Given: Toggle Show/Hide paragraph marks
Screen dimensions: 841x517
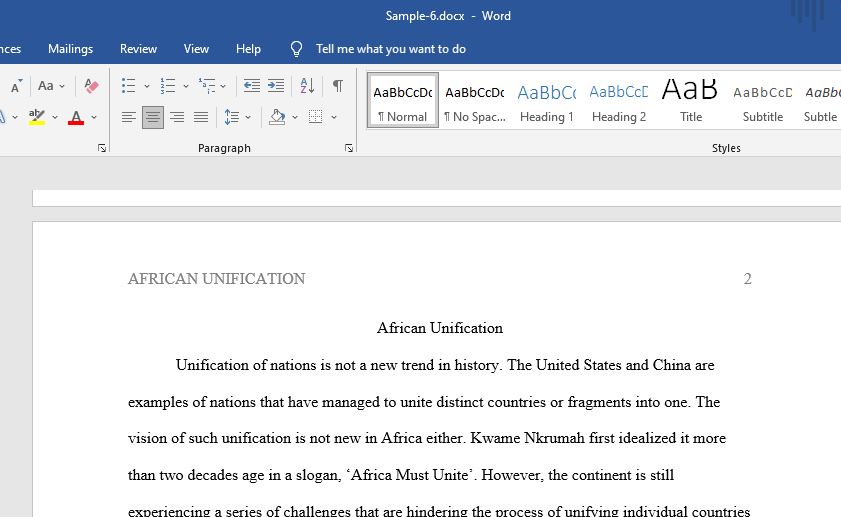Looking at the screenshot, I should (x=337, y=86).
